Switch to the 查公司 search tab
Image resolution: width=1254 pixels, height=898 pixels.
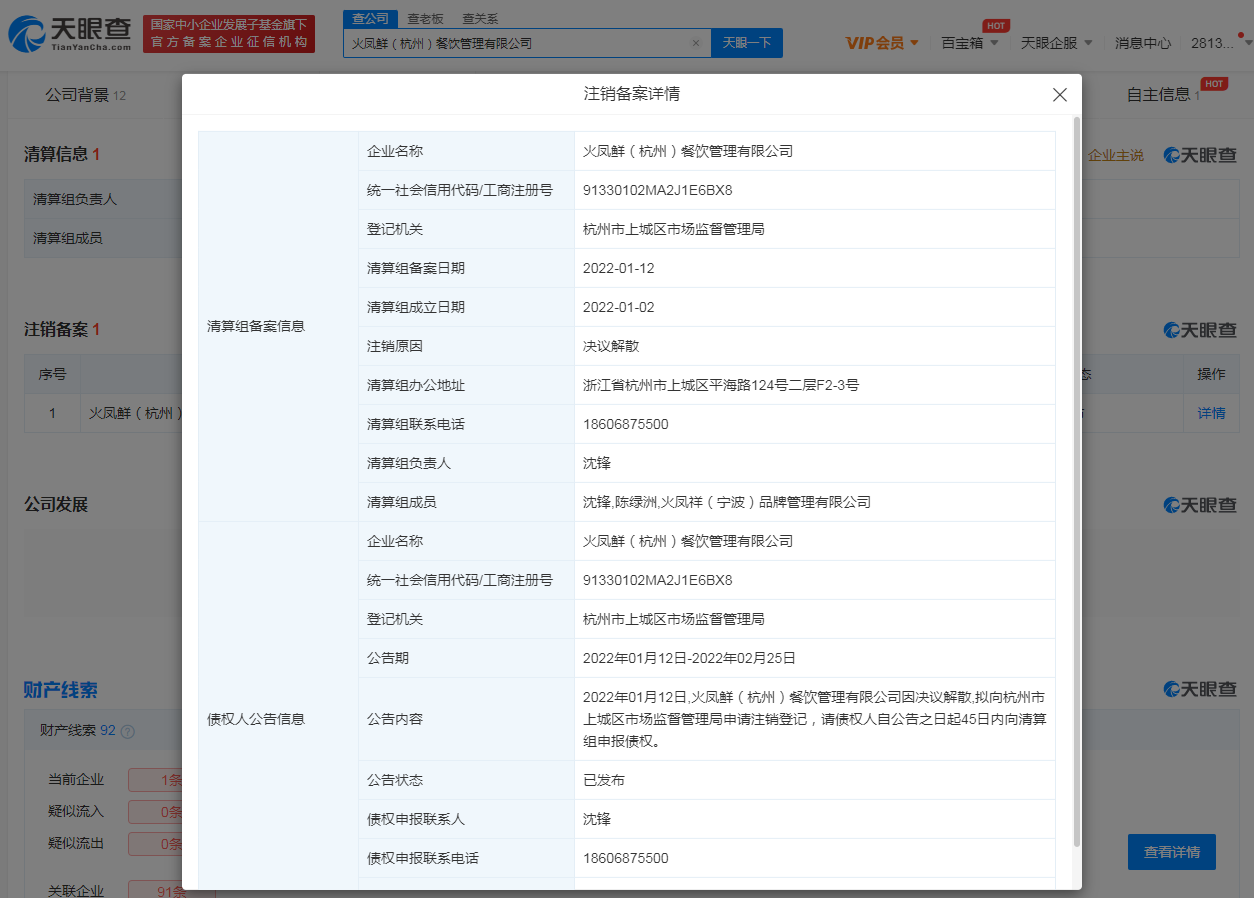coord(371,19)
